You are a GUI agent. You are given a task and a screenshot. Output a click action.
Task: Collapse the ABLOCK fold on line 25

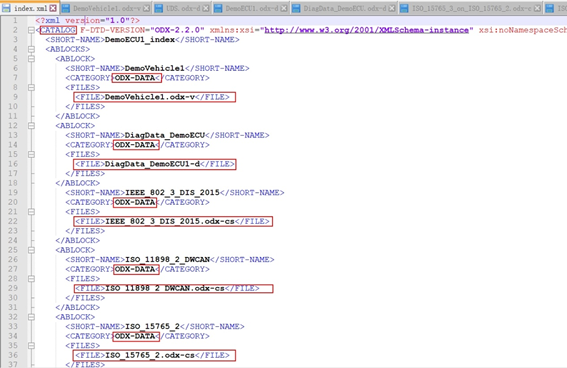31,250
